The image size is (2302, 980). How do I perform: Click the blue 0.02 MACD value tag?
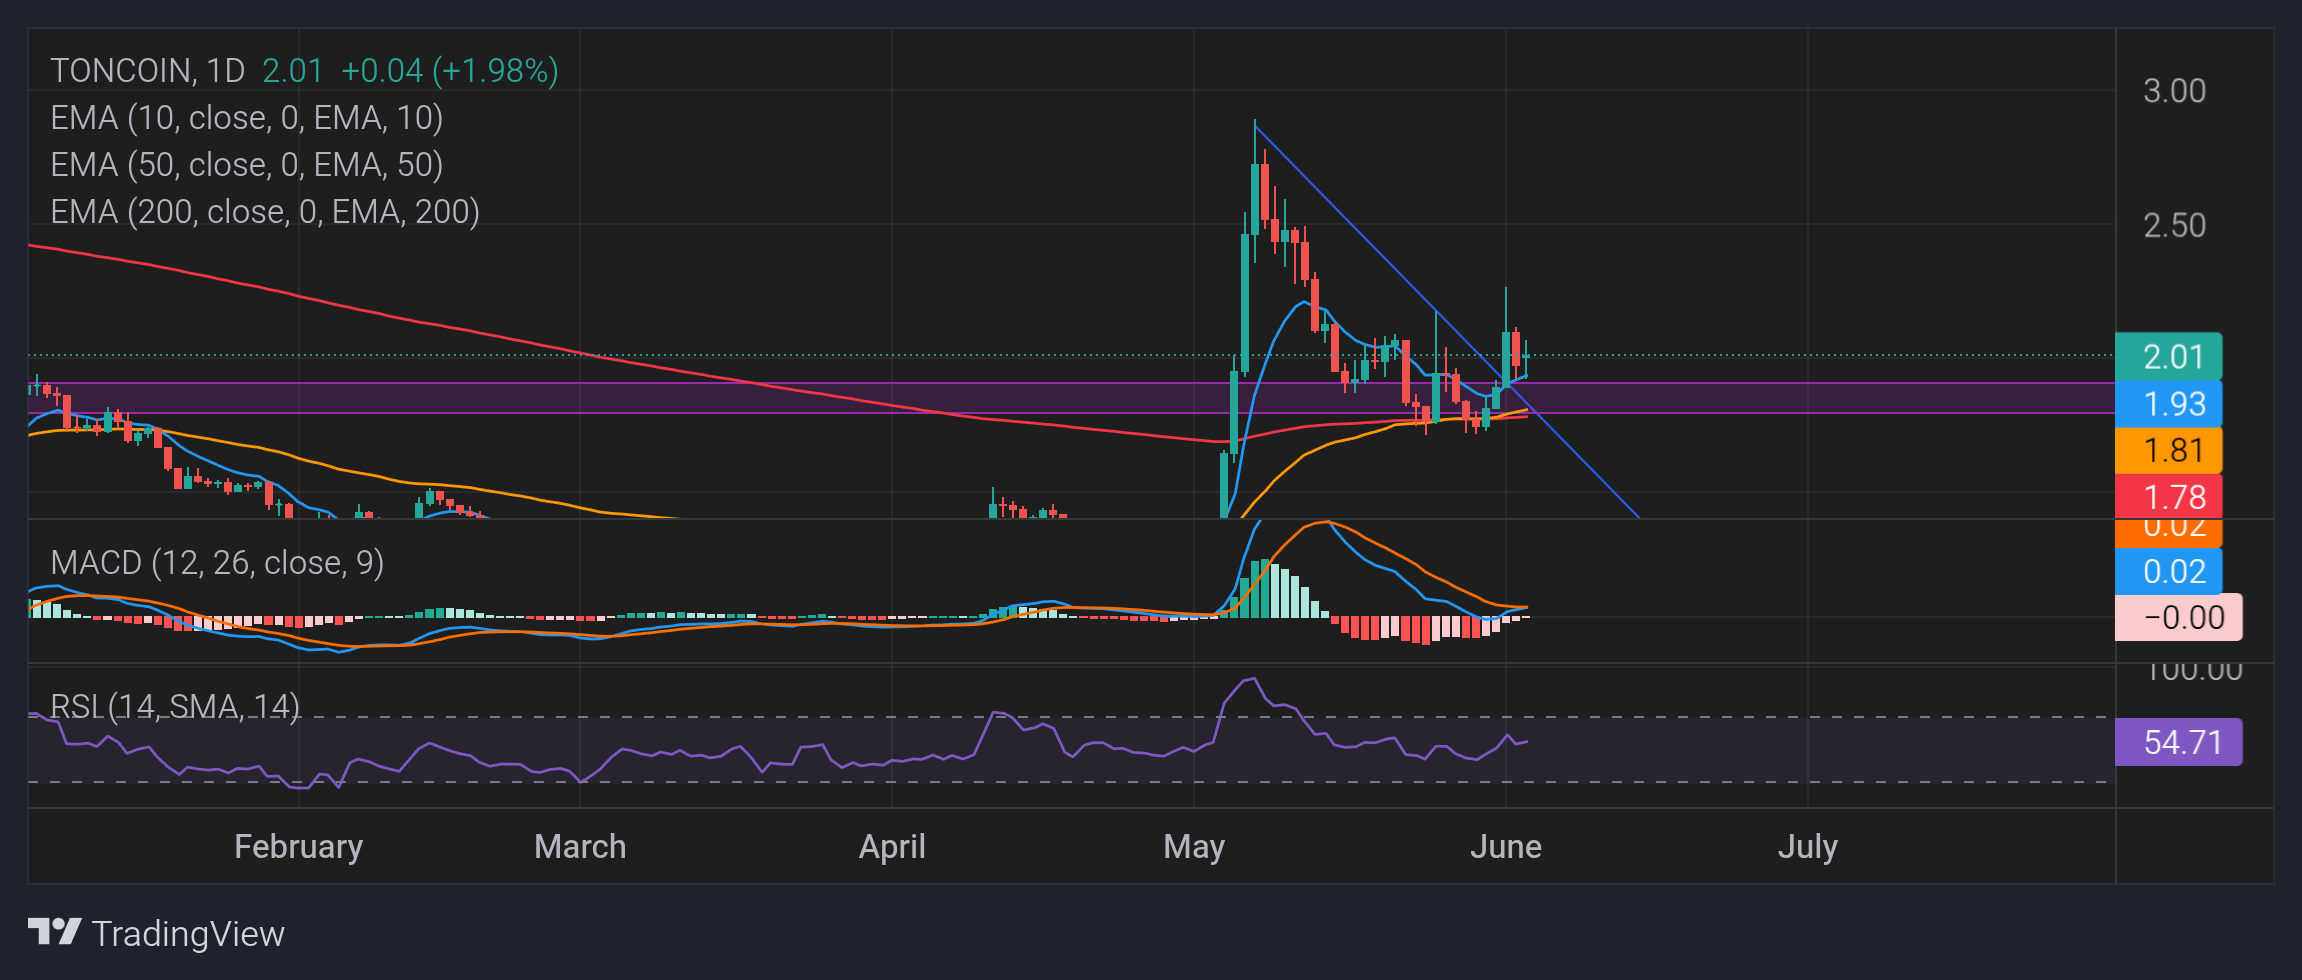2169,571
